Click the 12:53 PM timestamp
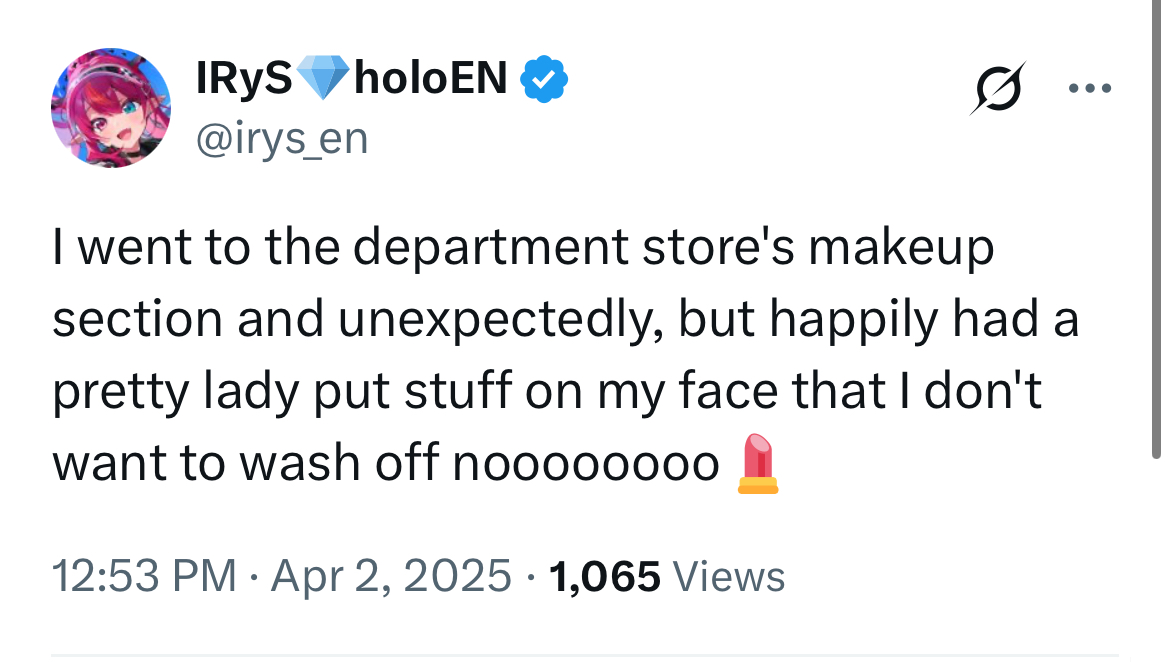The height and width of the screenshot is (662, 1170). (144, 577)
